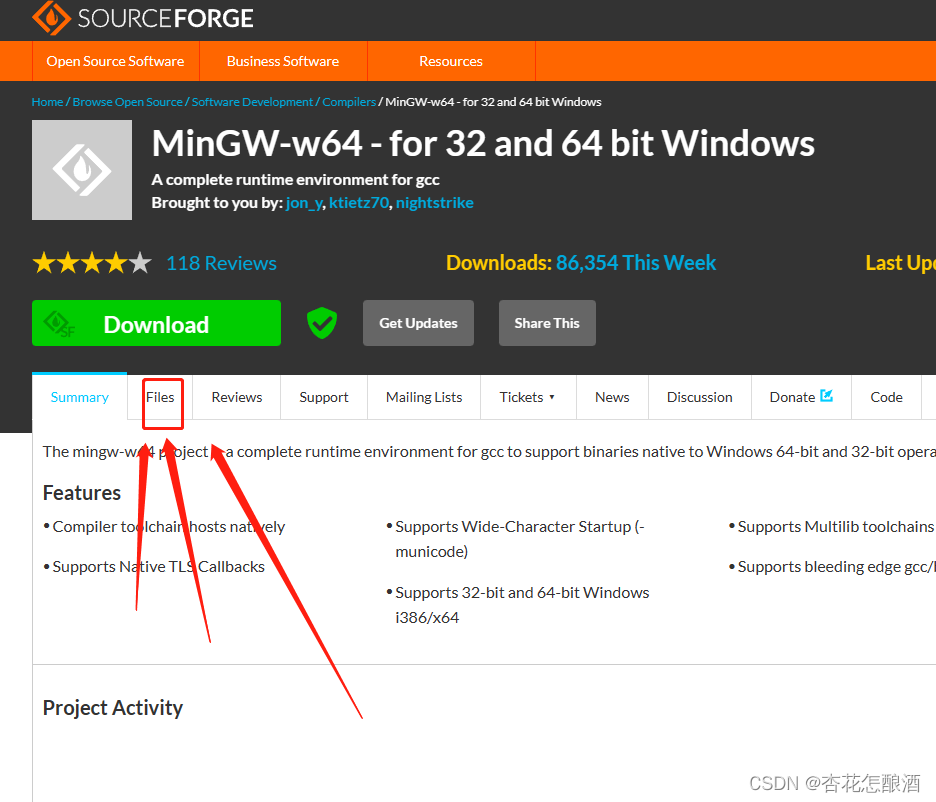Screen dimensions: 936x802
Task: Switch to the Reviews tab
Action: (236, 397)
